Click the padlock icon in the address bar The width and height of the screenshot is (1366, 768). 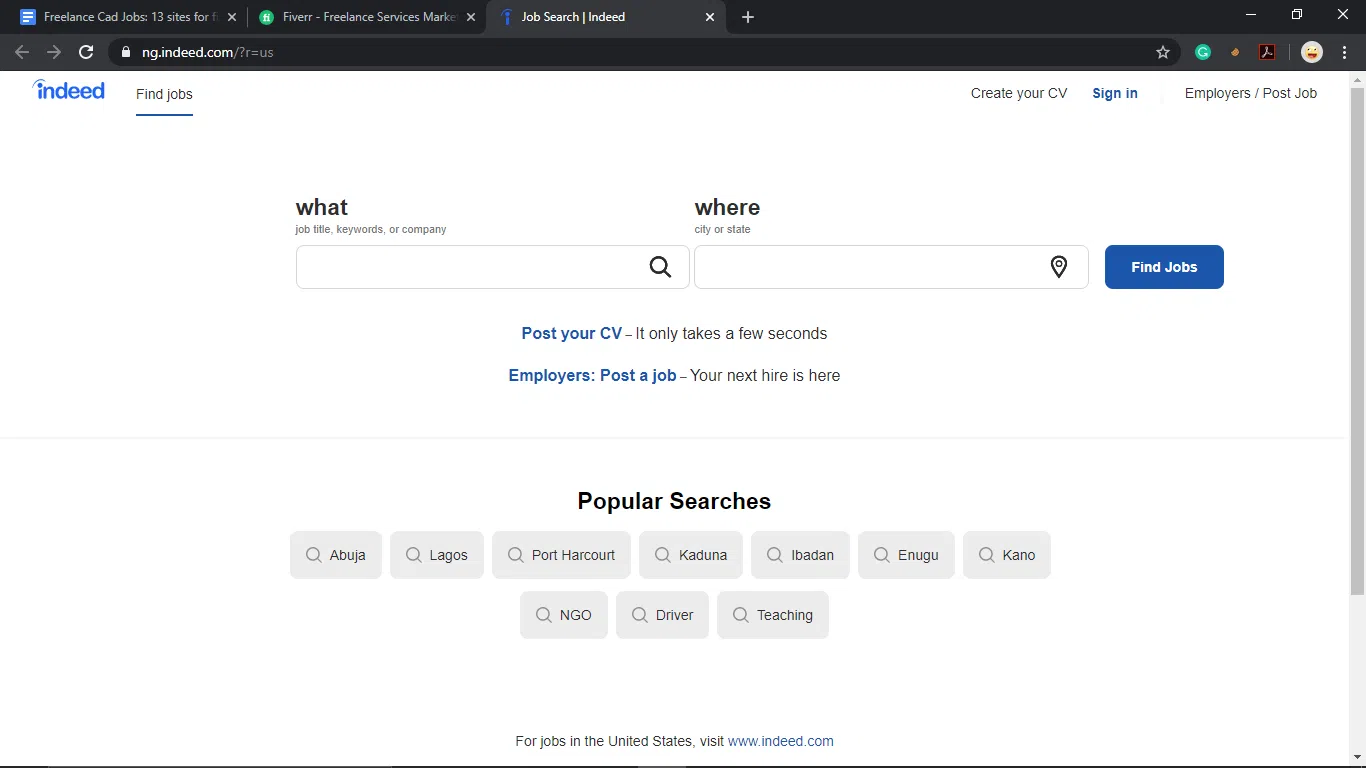pos(126,52)
